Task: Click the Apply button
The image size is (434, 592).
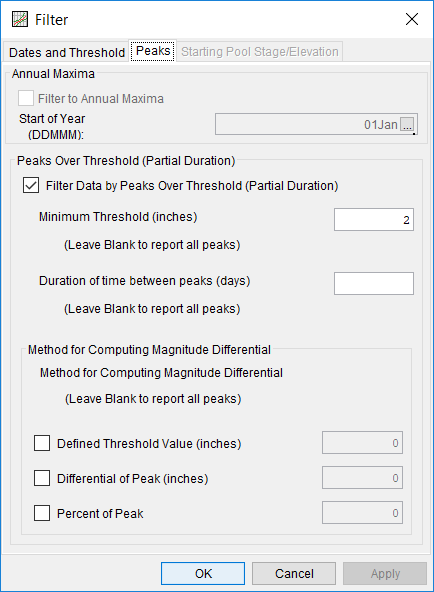Action: pyautogui.click(x=385, y=574)
